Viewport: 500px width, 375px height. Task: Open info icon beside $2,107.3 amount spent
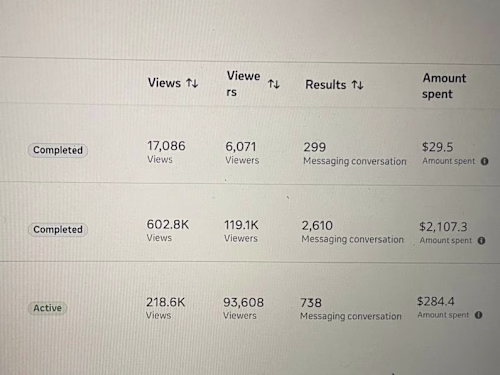click(x=481, y=240)
